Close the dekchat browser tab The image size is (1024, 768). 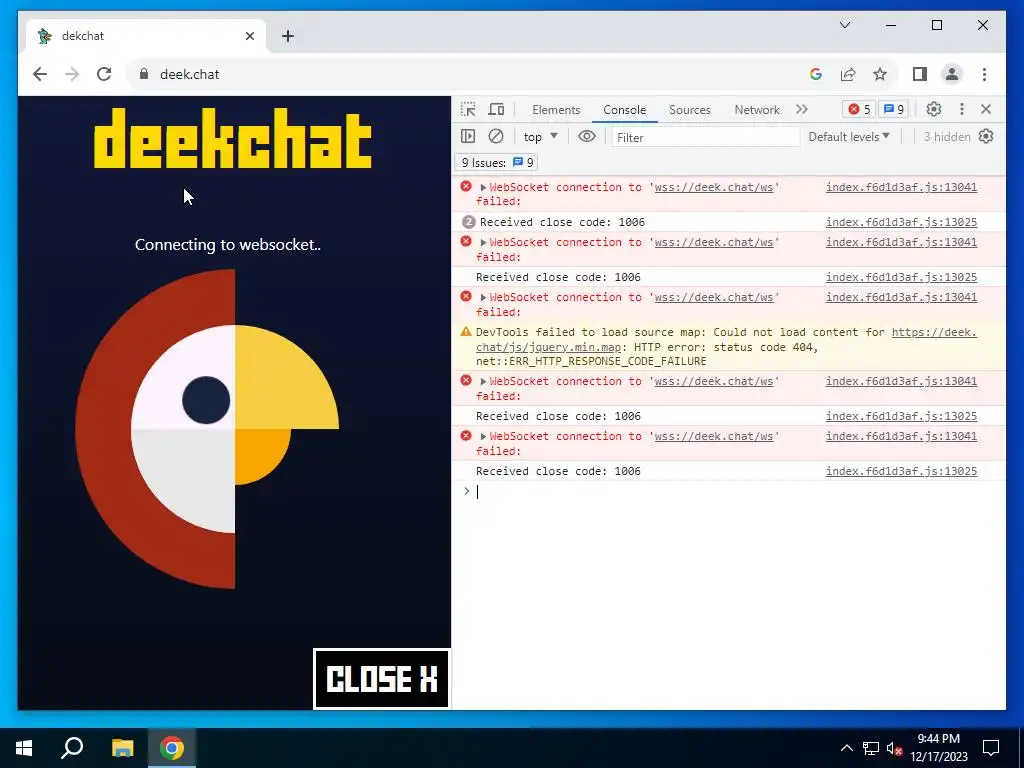point(250,36)
